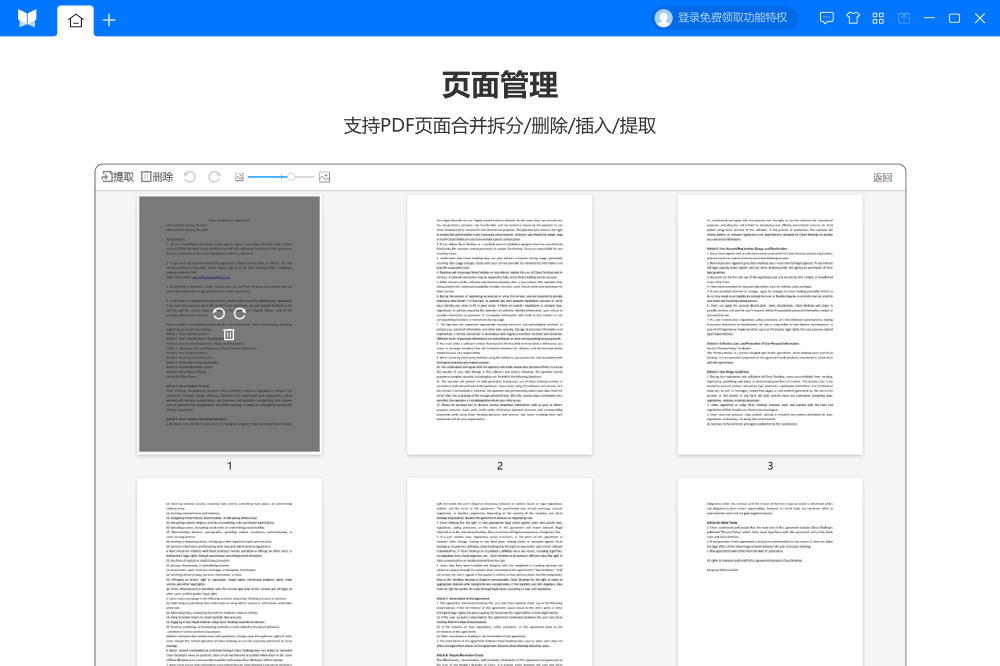Select the page 2 thumbnail
Screen dimensions: 1000x666
499,323
